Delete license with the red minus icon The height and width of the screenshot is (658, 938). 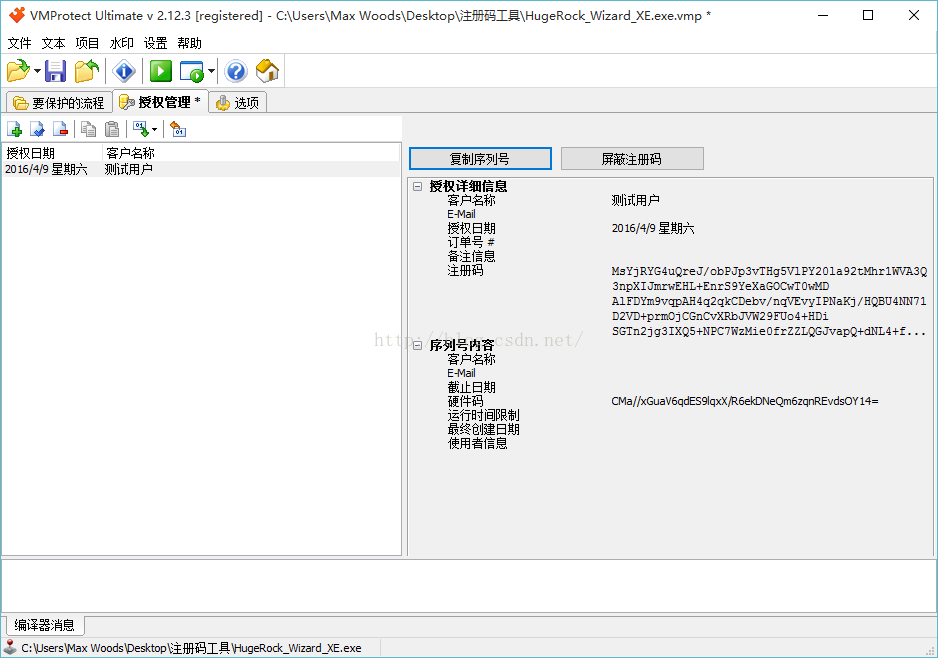pyautogui.click(x=60, y=129)
